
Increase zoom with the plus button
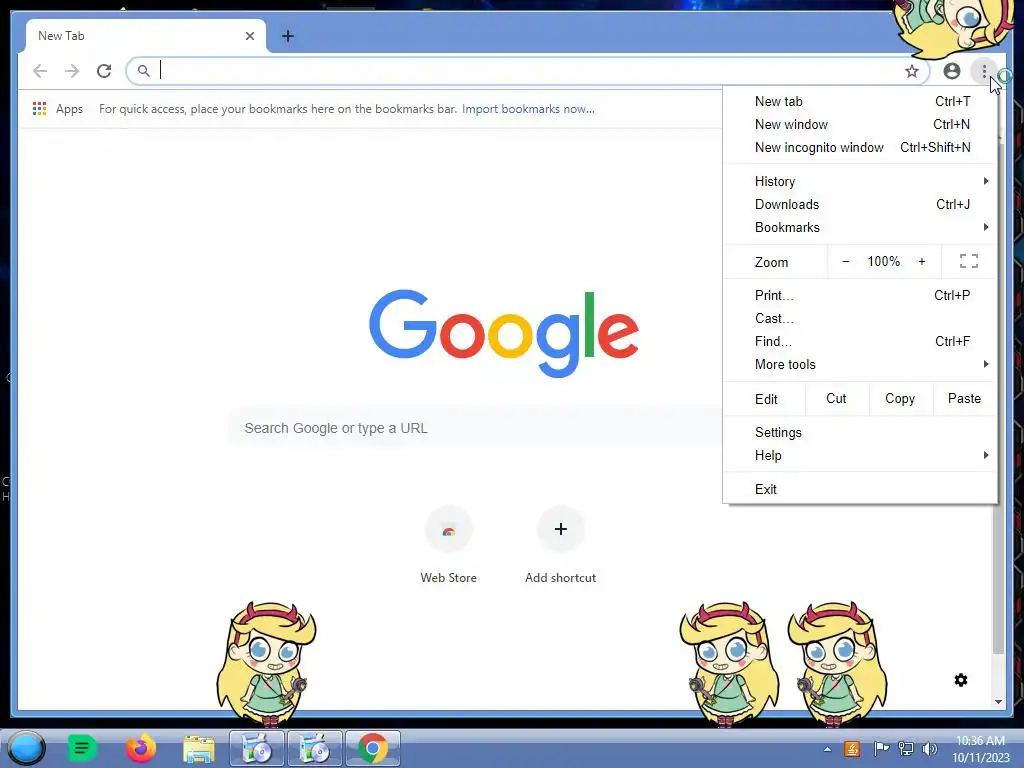coord(921,261)
